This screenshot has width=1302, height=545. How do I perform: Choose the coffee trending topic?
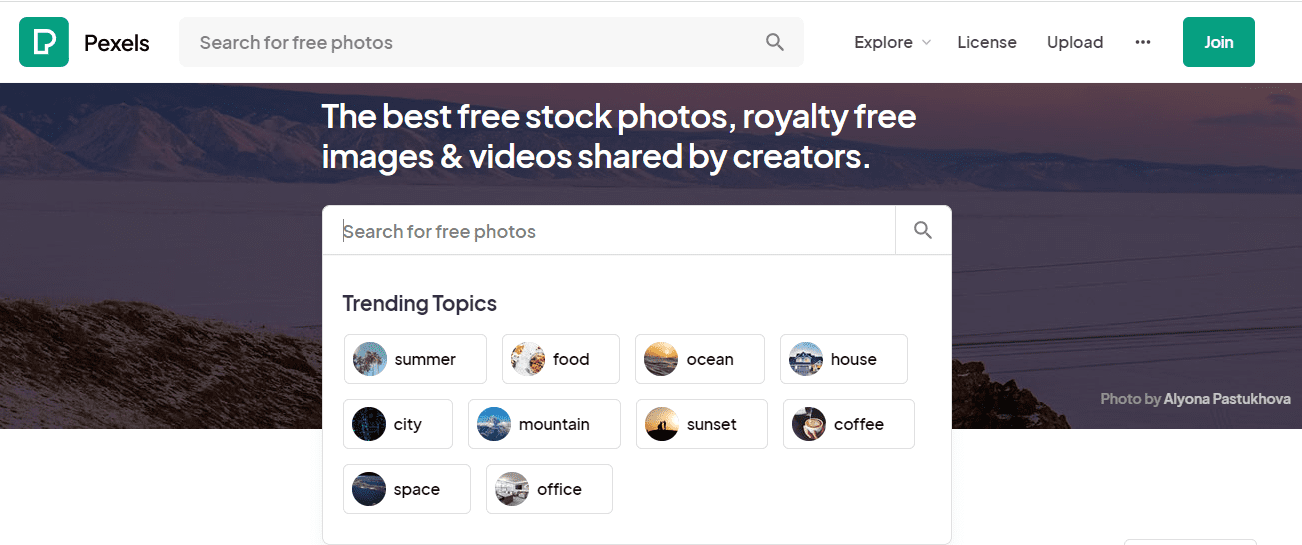[849, 424]
